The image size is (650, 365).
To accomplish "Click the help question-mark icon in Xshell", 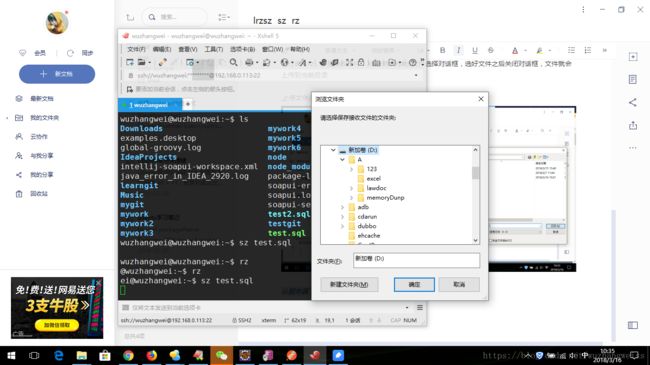I will tap(412, 63).
